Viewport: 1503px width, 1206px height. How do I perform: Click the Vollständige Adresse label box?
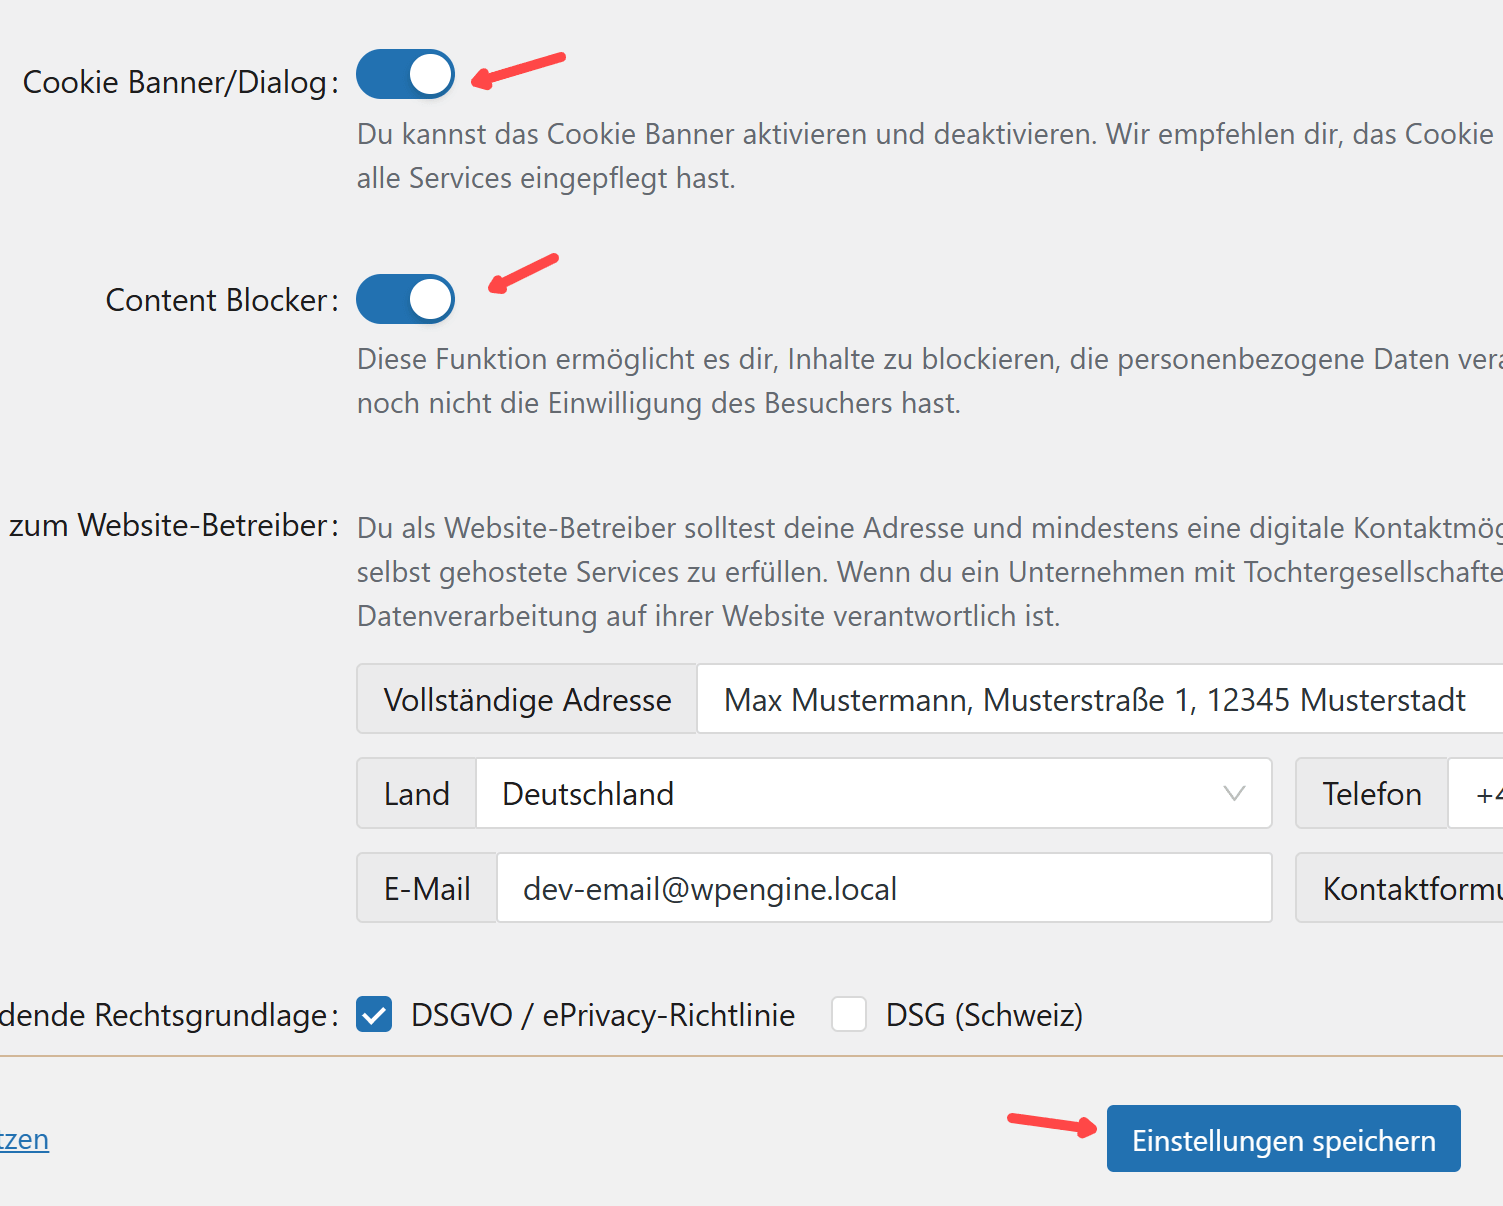527,700
